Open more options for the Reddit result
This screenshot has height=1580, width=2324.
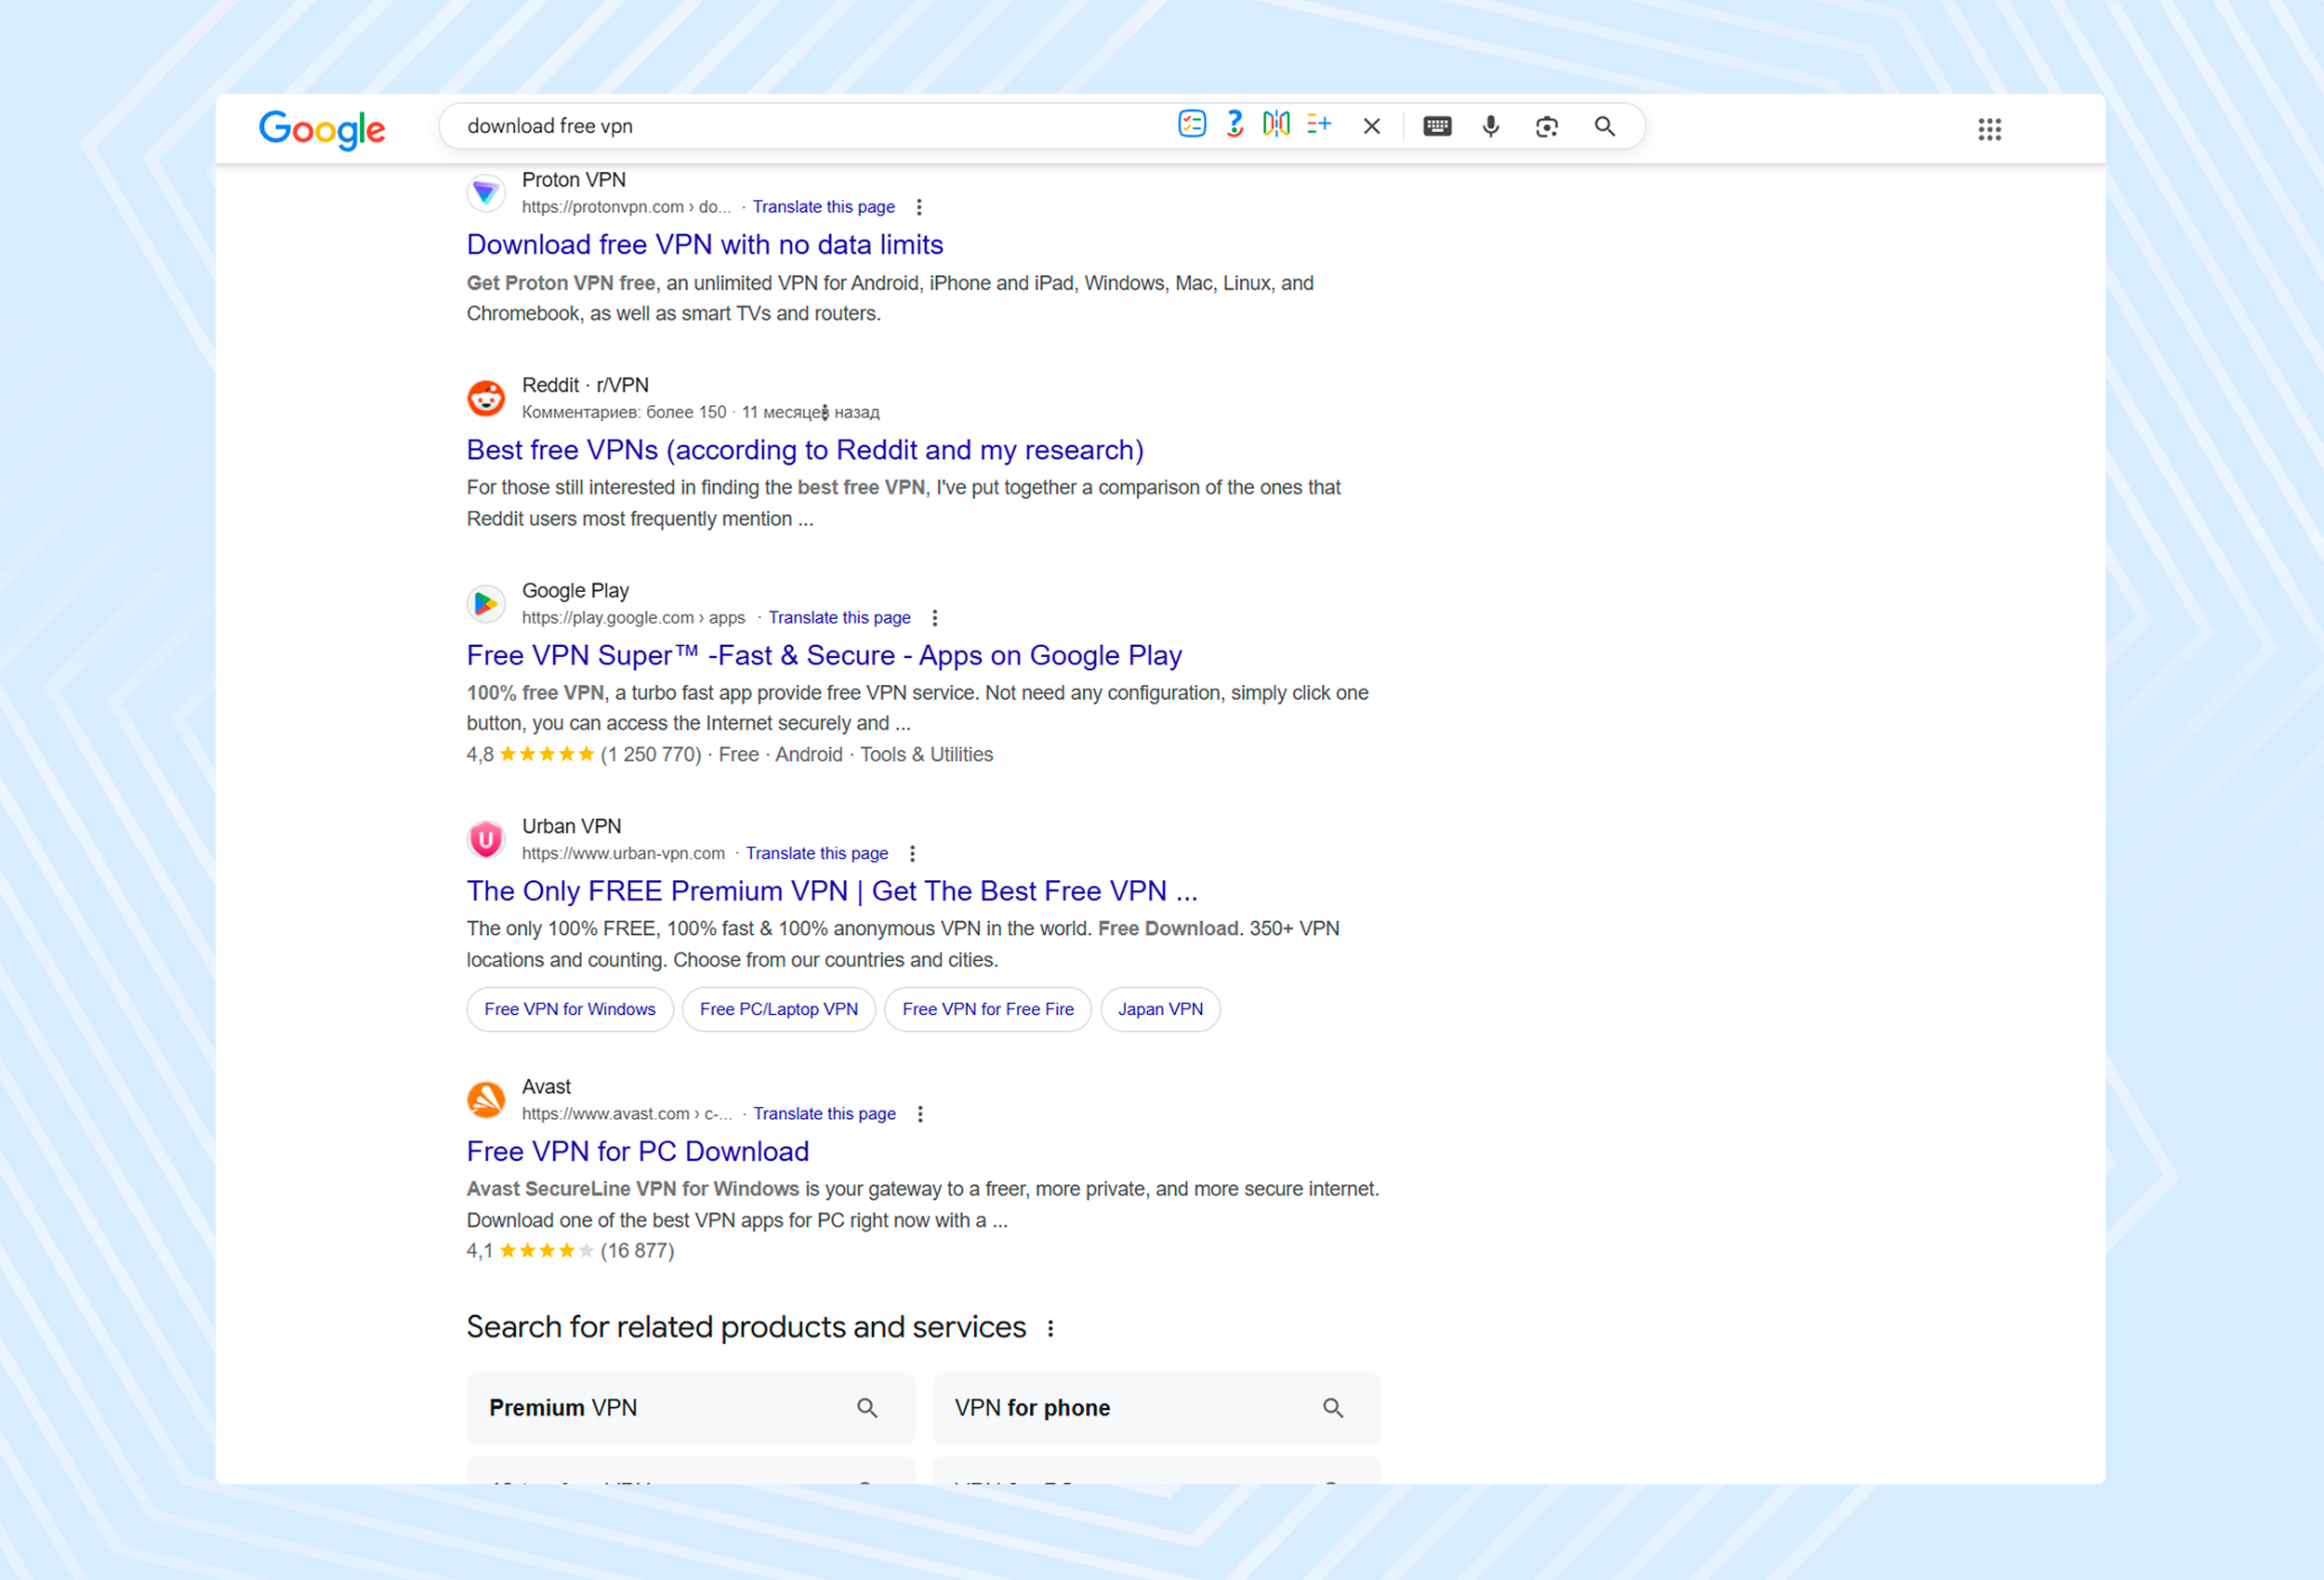click(825, 412)
